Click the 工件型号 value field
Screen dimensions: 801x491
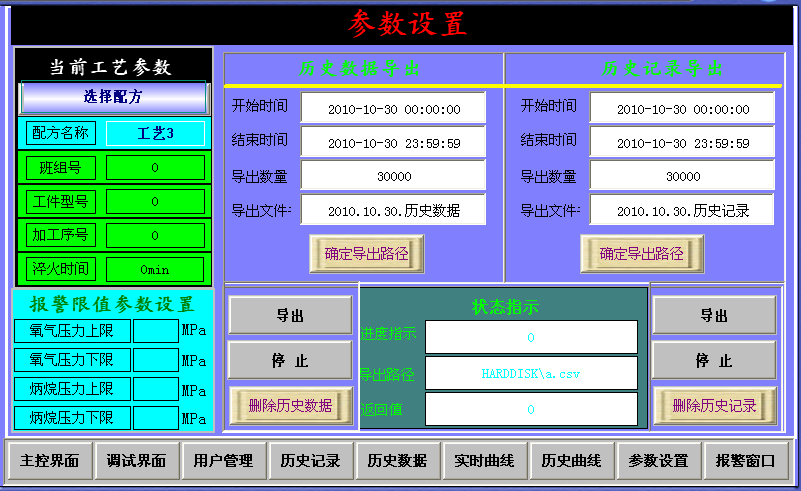point(155,201)
